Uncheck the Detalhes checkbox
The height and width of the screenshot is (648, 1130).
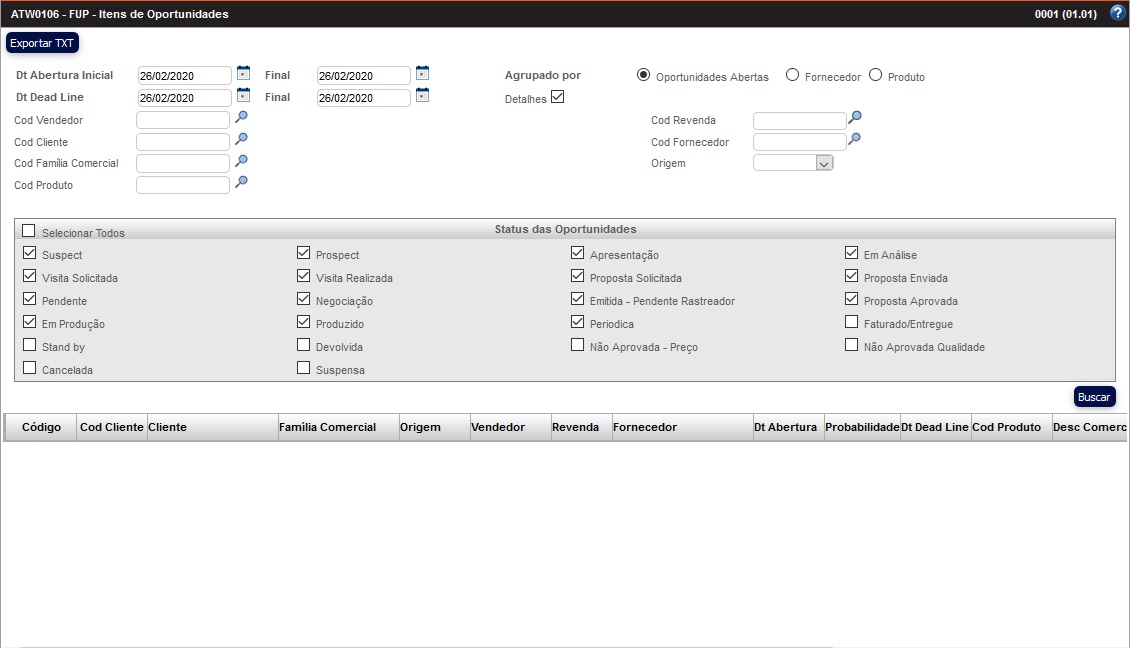[558, 97]
